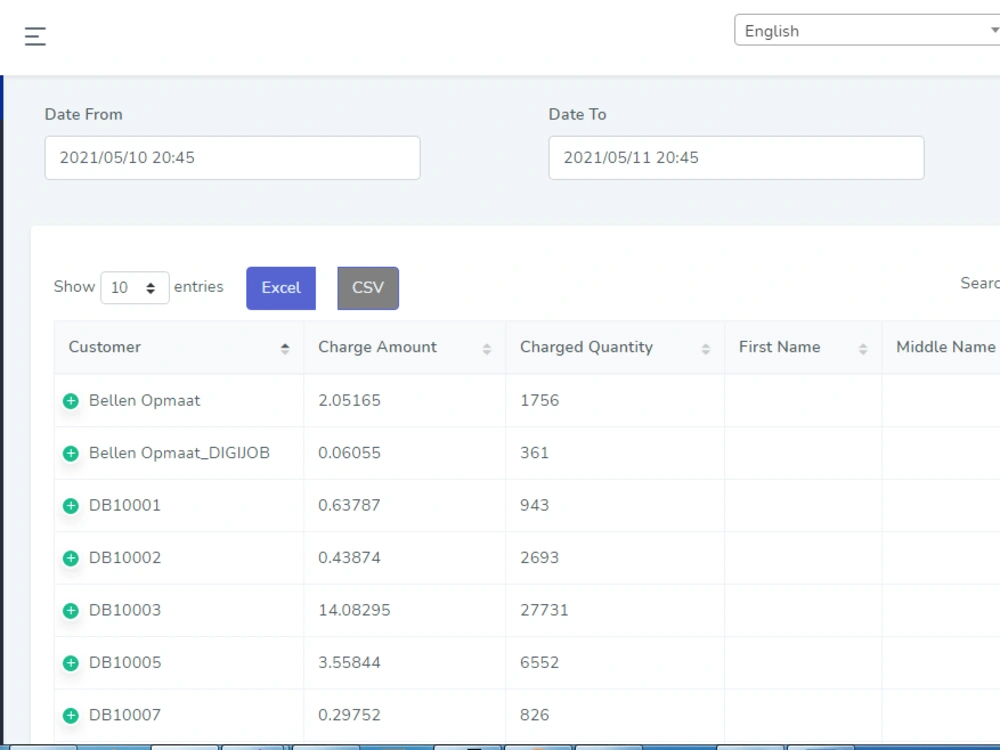
Task: Select charge amount 14.08295
Action: [x=355, y=610]
